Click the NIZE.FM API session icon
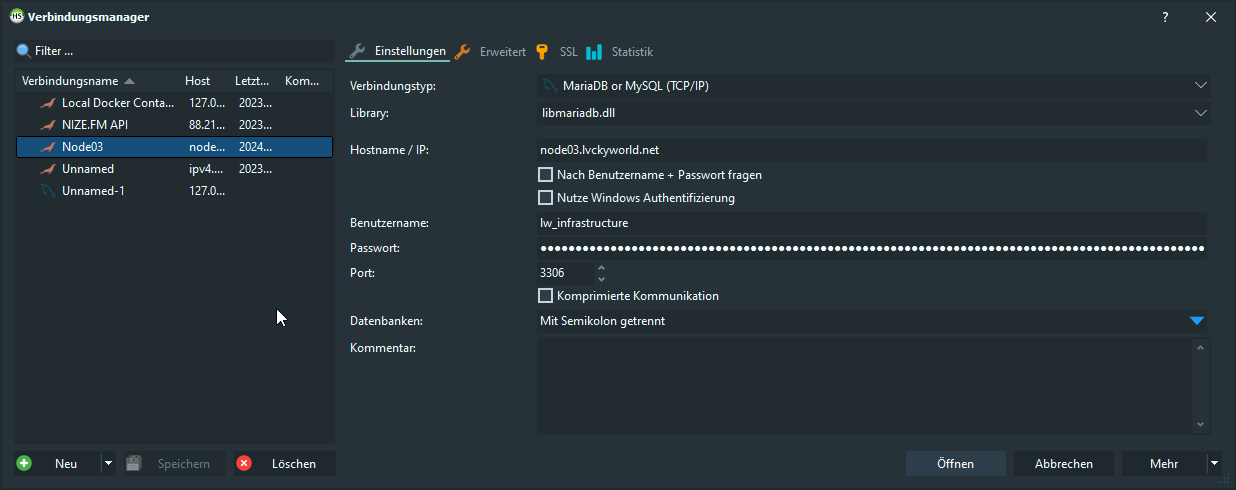The width and height of the screenshot is (1236, 490). tap(47, 125)
